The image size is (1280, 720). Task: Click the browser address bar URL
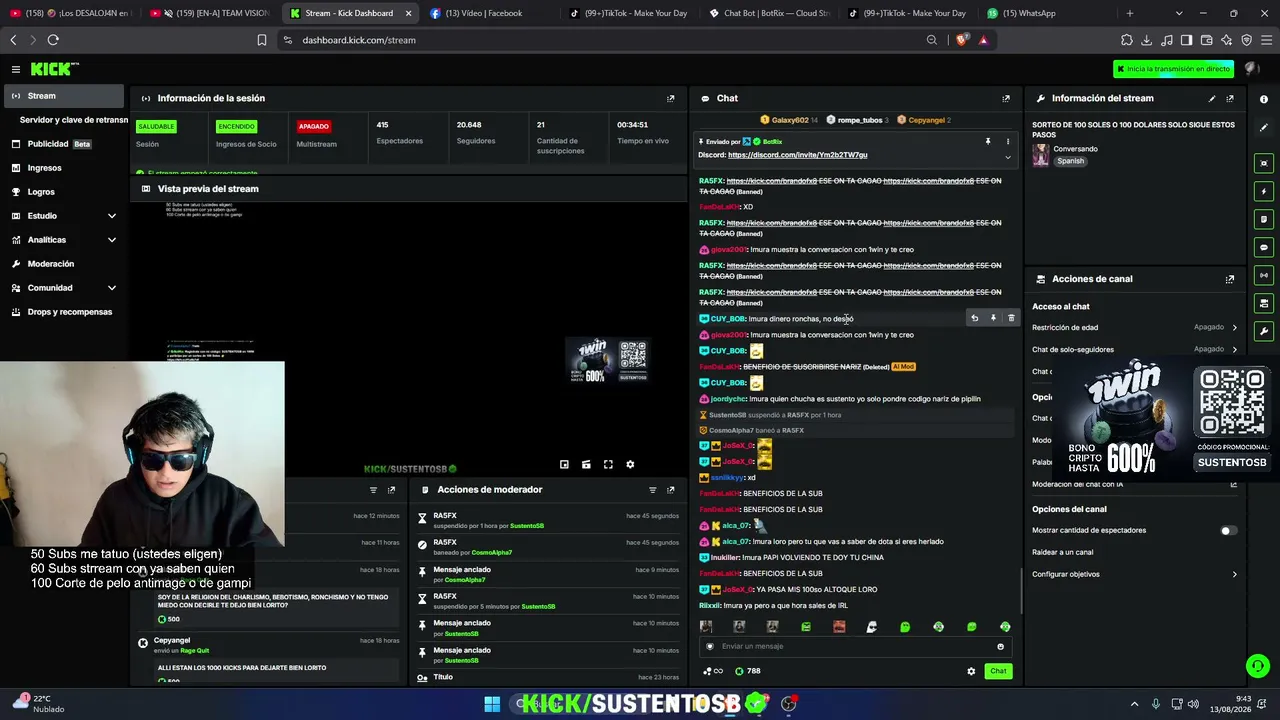(x=359, y=40)
